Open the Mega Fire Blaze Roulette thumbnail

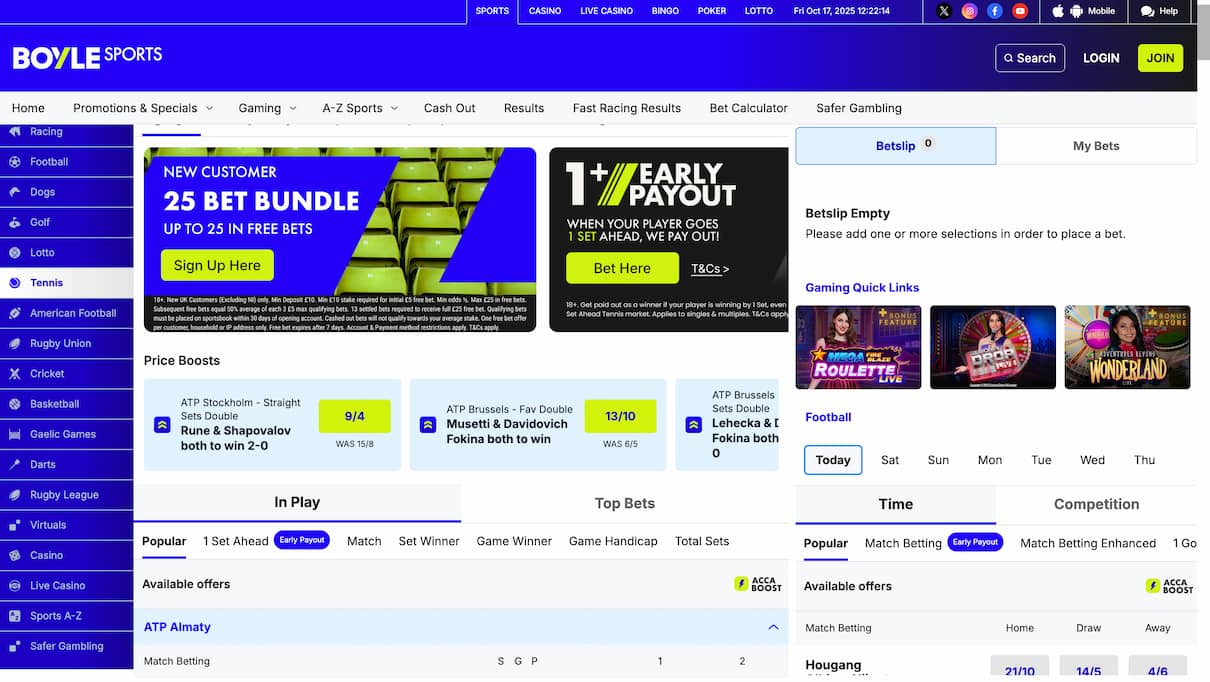click(x=858, y=347)
